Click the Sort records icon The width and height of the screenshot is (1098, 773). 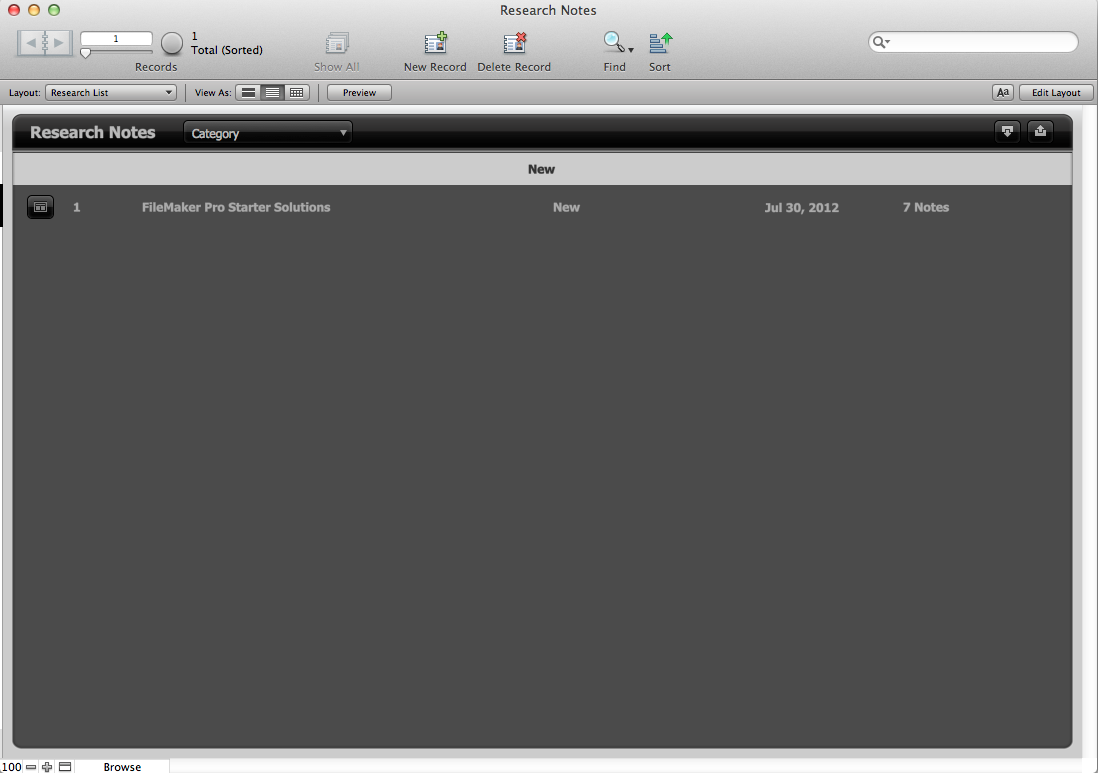point(660,45)
